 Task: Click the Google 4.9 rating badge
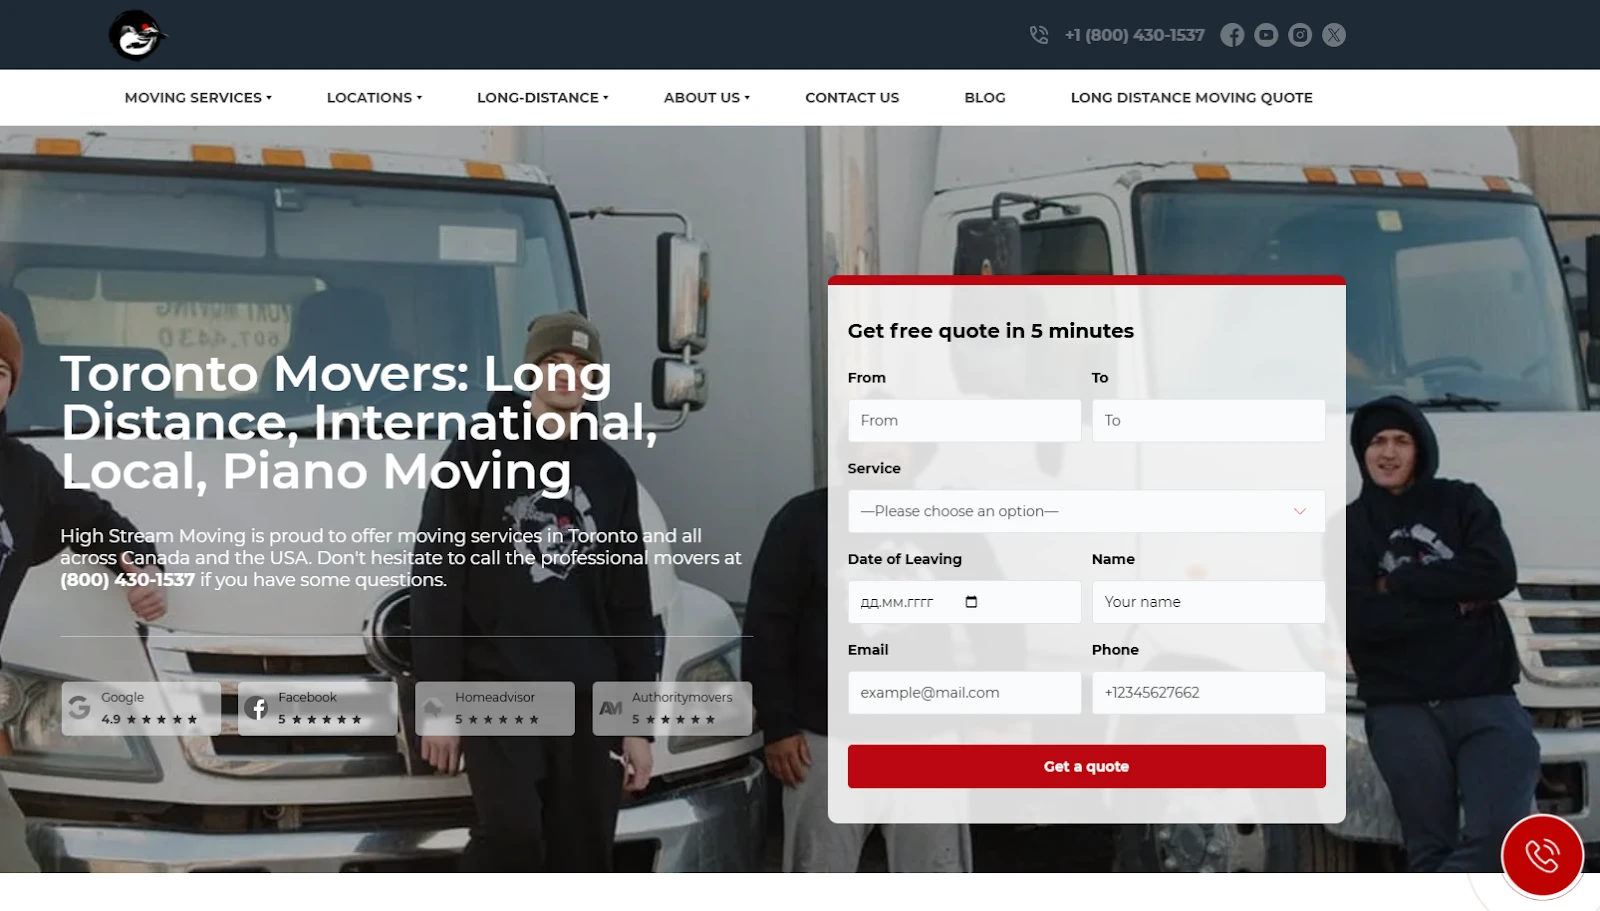pos(141,709)
